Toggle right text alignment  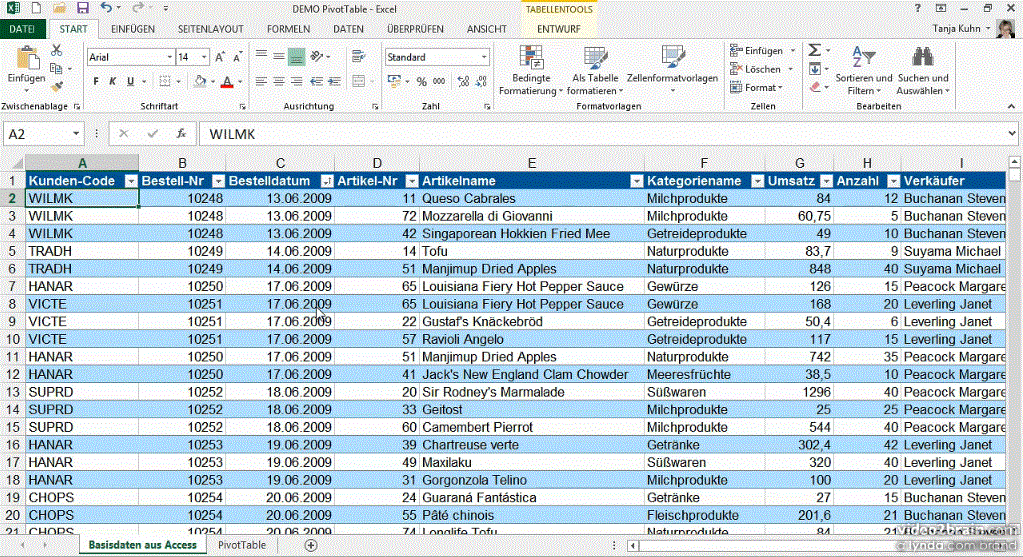coord(296,82)
